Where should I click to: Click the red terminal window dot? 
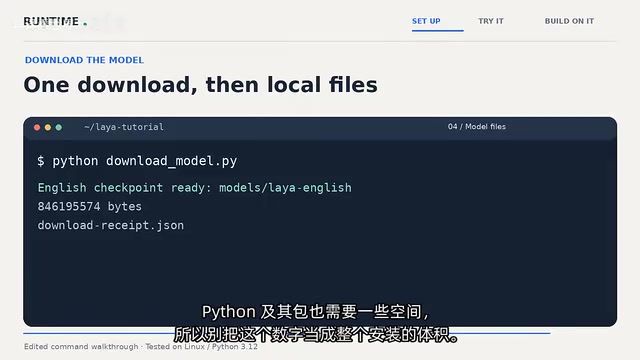[37, 127]
